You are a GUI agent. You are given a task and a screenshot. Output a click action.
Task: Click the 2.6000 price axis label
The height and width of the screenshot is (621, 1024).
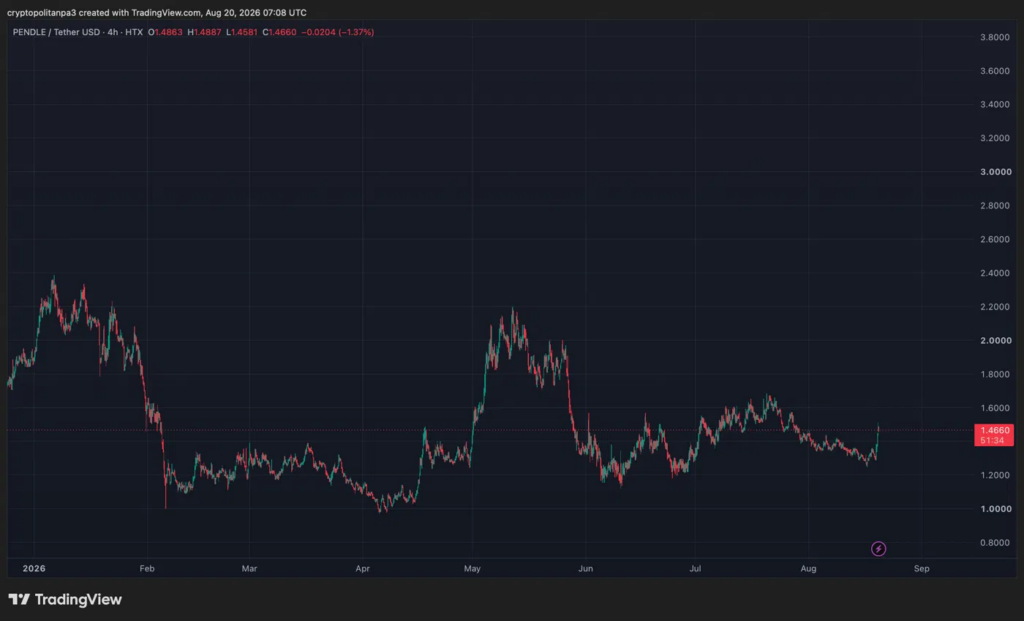click(995, 239)
